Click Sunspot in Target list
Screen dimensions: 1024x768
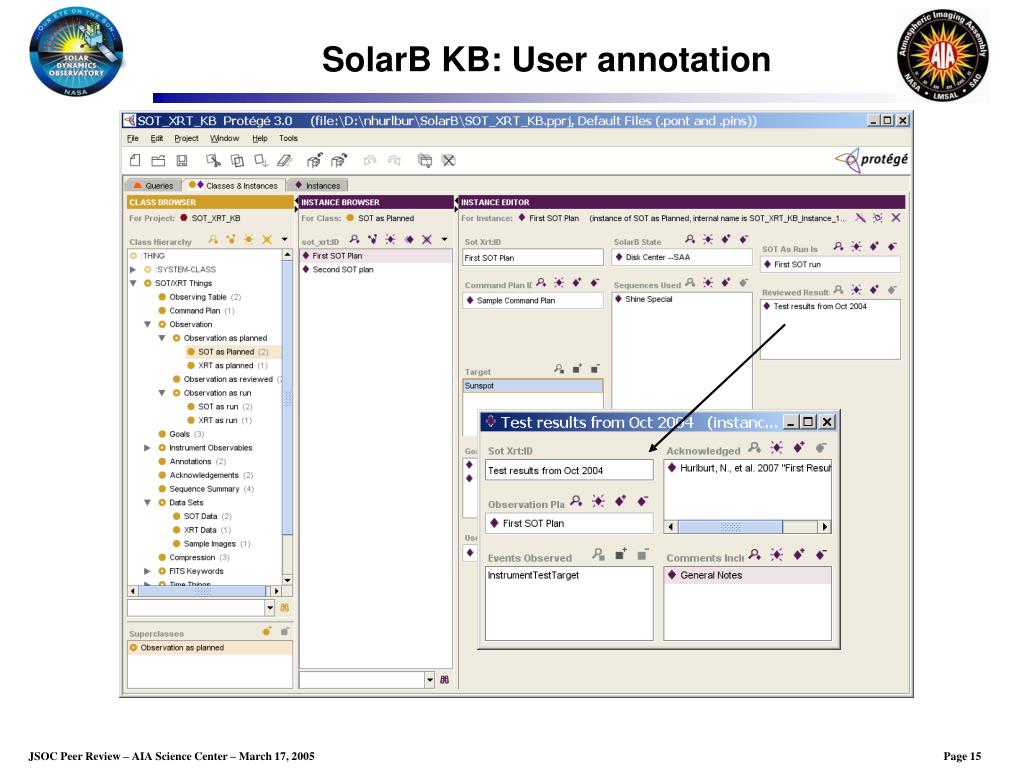(532, 386)
